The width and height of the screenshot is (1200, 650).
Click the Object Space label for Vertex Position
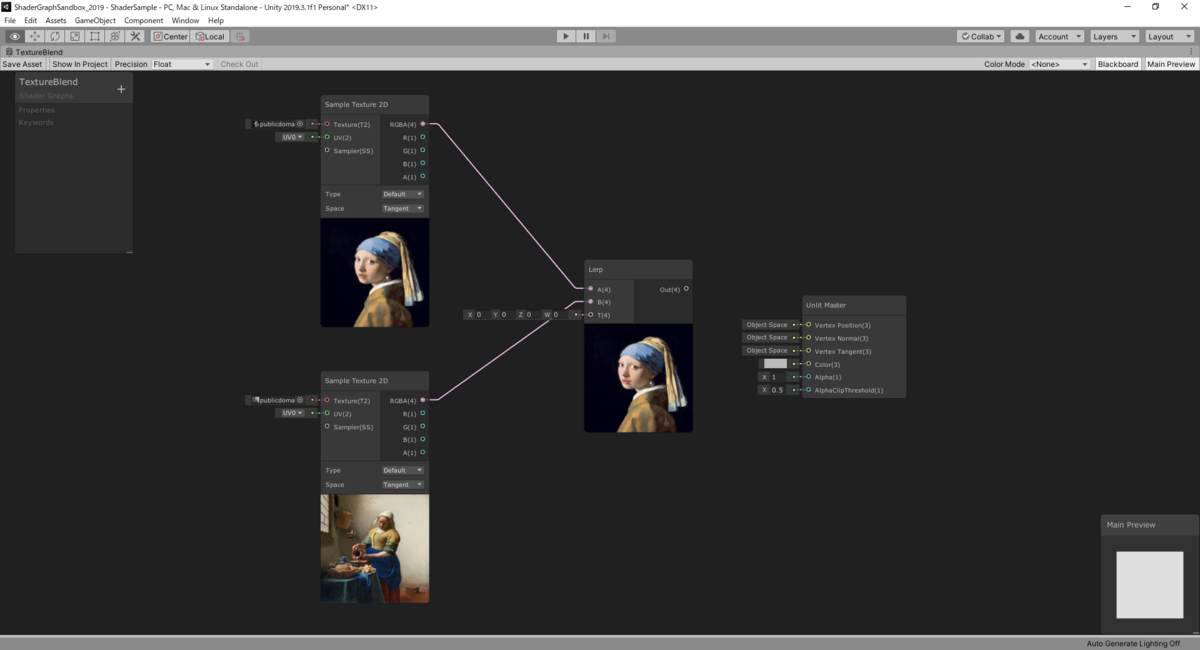coord(767,325)
